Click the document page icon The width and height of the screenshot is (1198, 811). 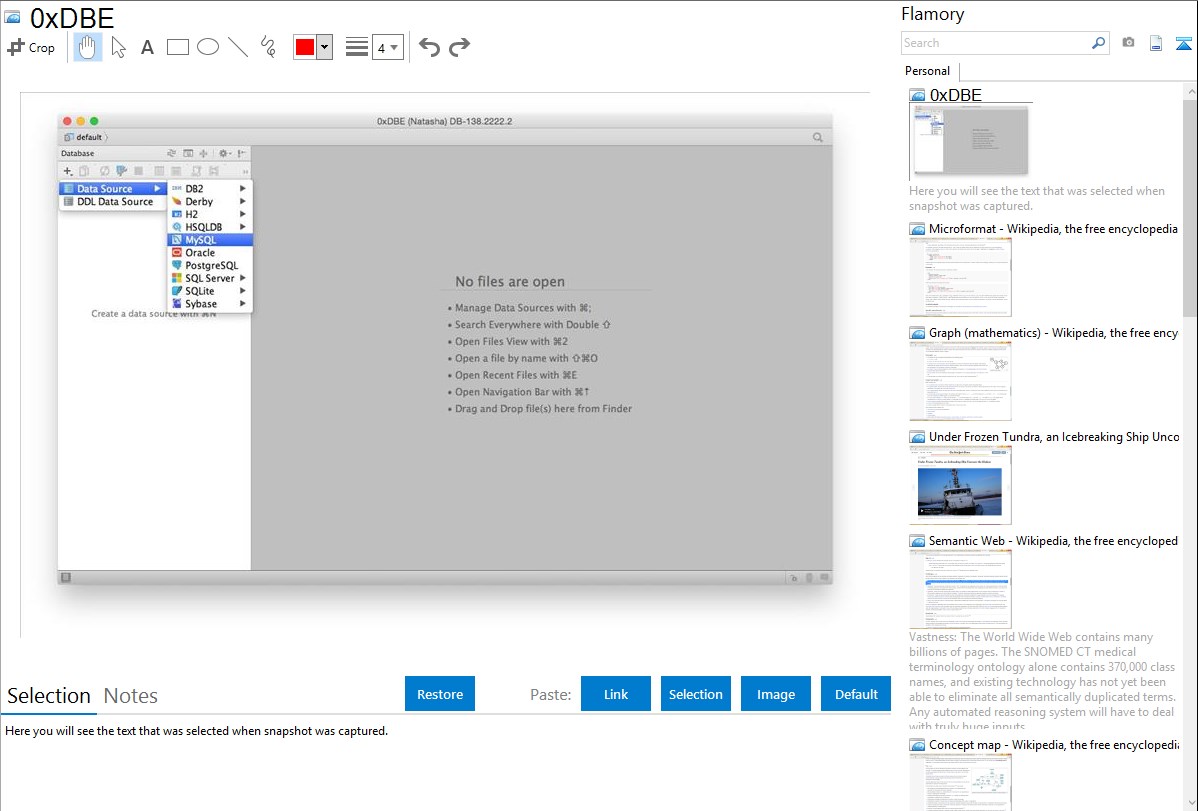pyautogui.click(x=1156, y=43)
